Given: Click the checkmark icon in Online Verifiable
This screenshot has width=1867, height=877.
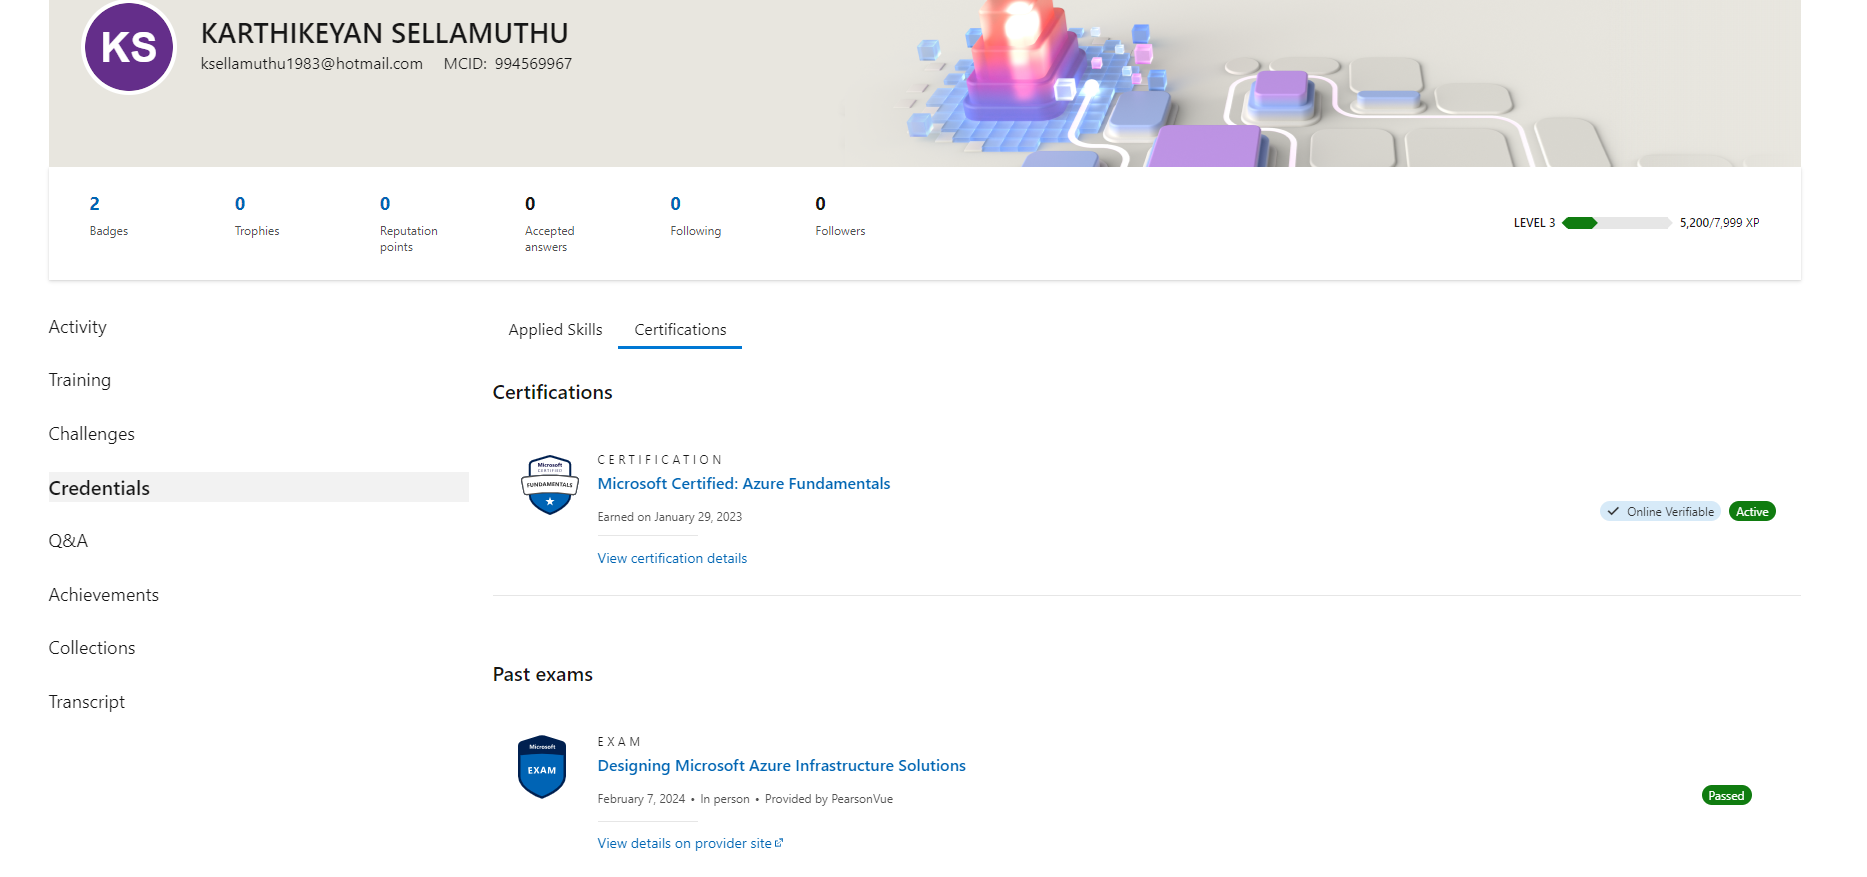Looking at the screenshot, I should click(x=1613, y=511).
